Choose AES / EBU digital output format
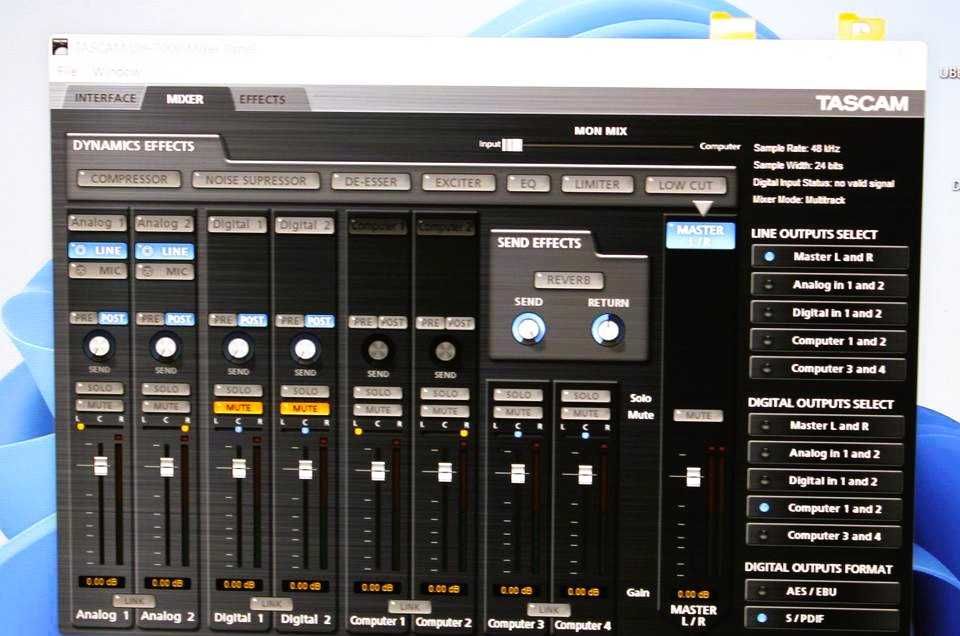The height and width of the screenshot is (636, 960). (822, 591)
